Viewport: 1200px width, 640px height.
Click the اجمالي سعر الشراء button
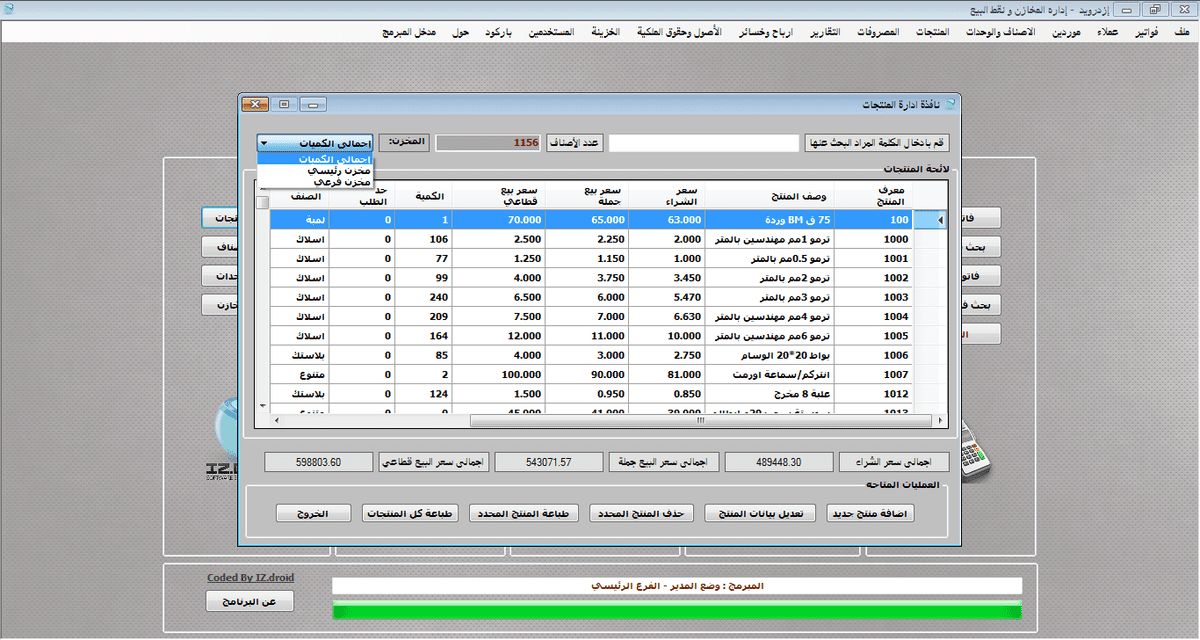click(894, 463)
